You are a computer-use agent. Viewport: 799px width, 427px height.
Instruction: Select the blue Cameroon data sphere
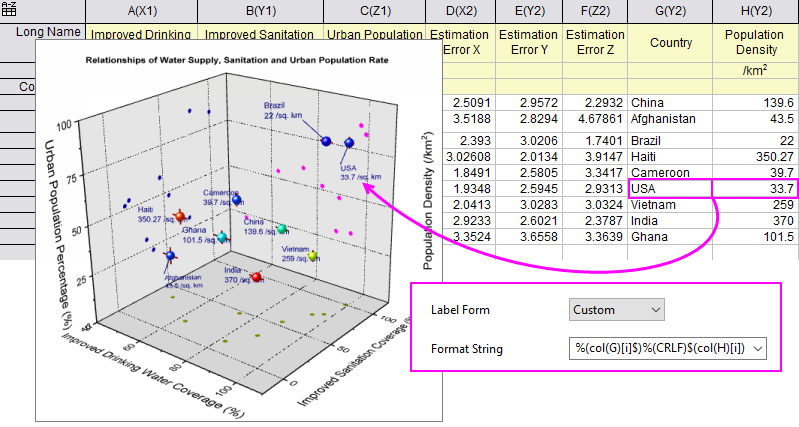[x=237, y=200]
